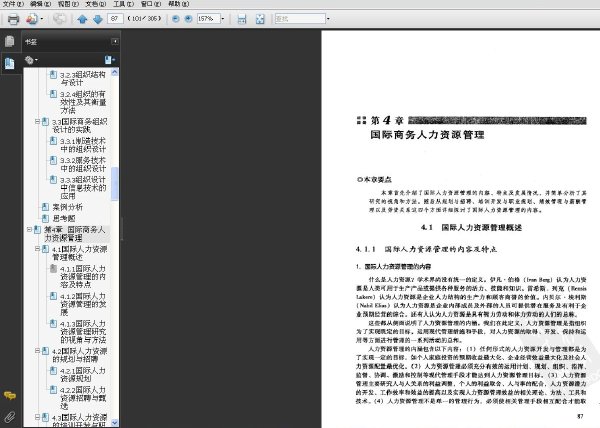The height and width of the screenshot is (428, 600).
Task: Click the create PDF collaboration icon
Action: point(32,19)
